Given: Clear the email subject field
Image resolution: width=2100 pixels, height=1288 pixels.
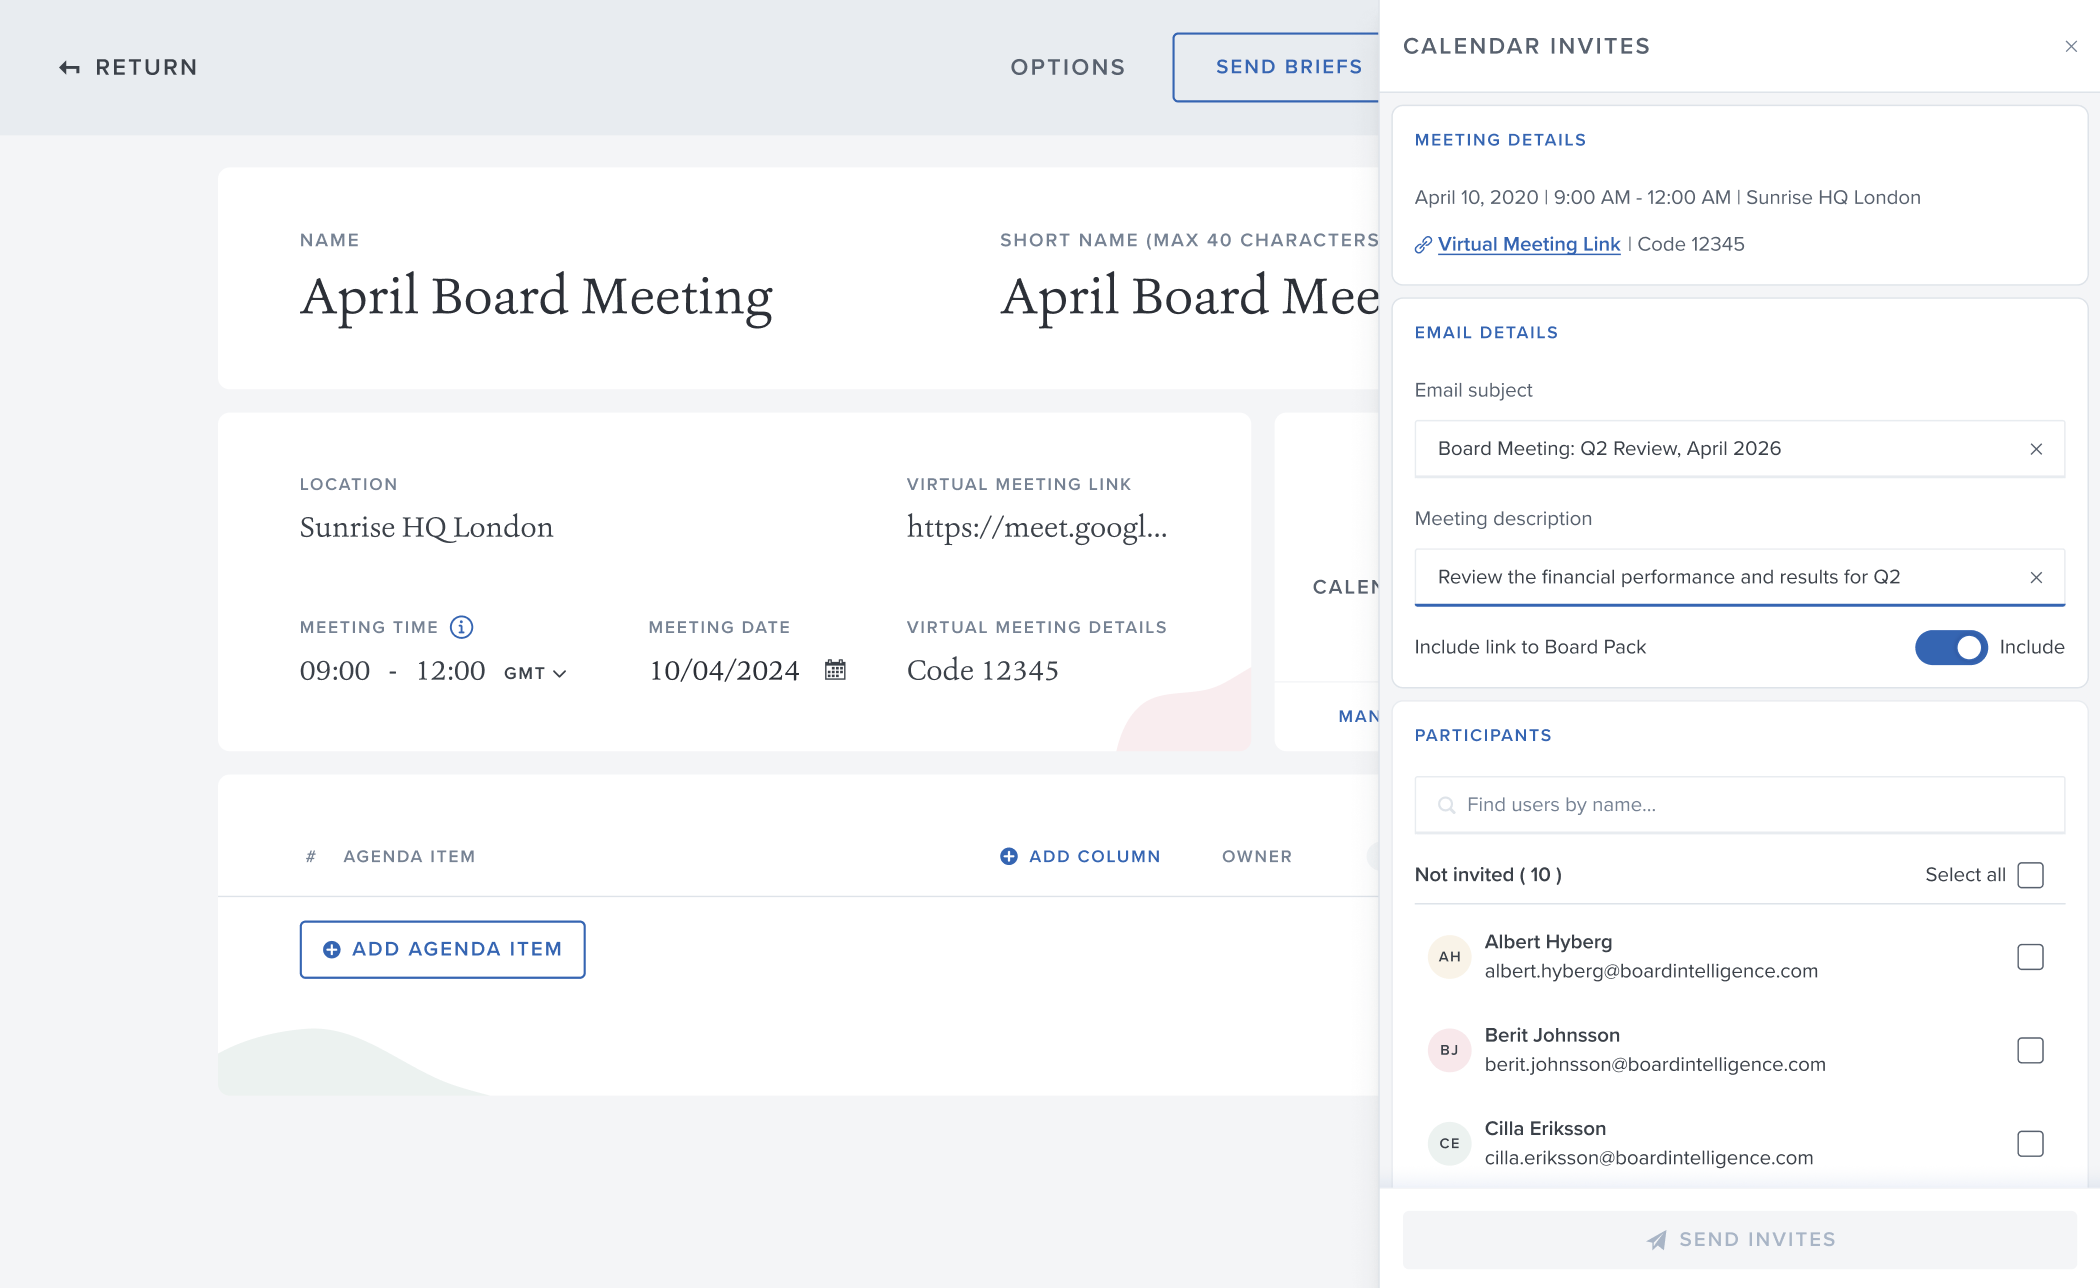Looking at the screenshot, I should (2036, 449).
